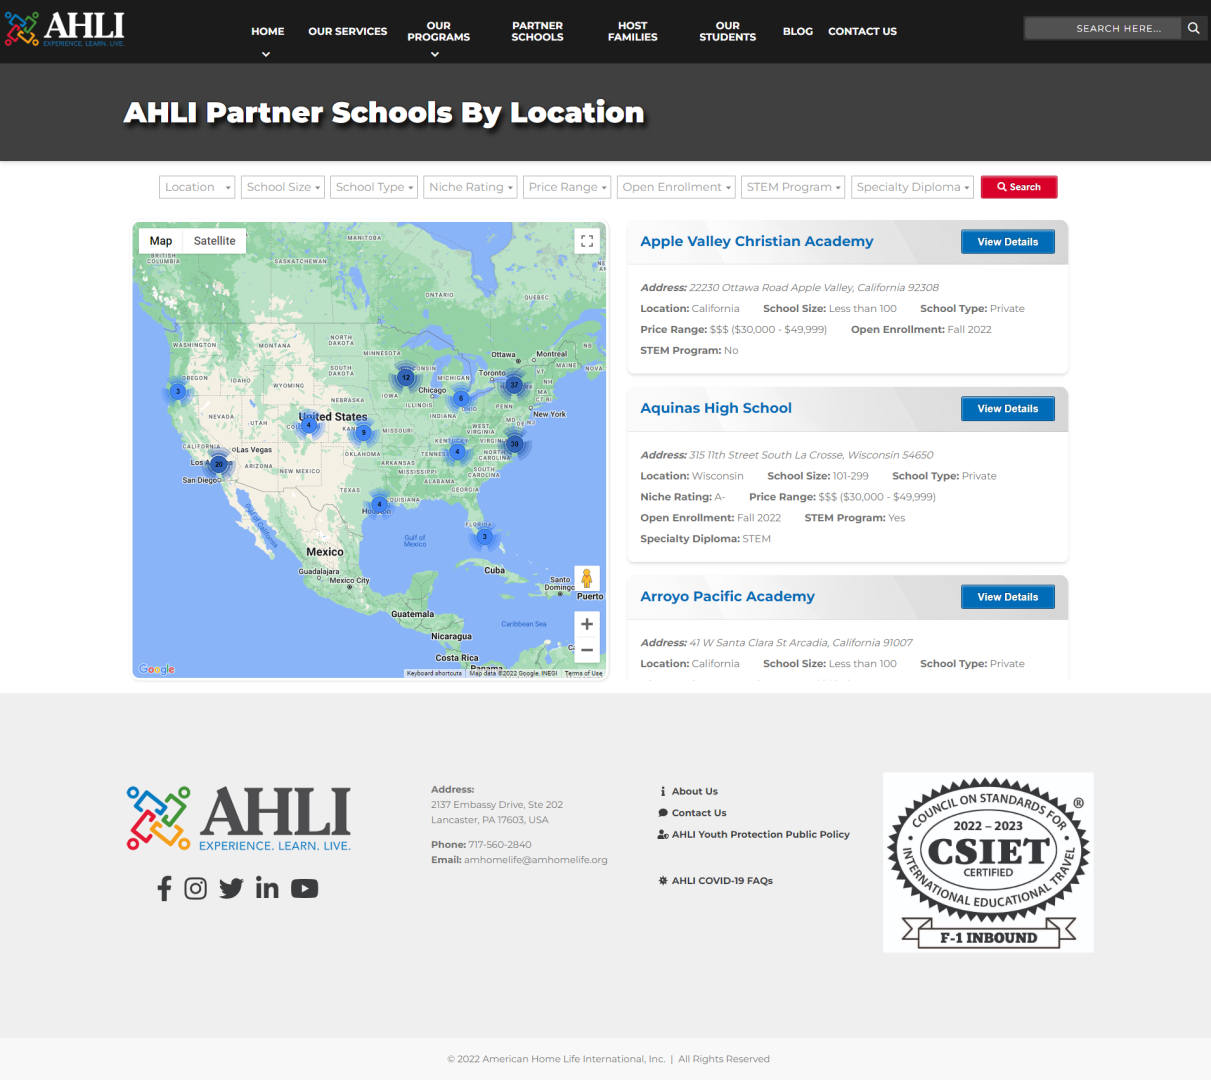Open the Arroyo Pacific Academy title link

[728, 596]
